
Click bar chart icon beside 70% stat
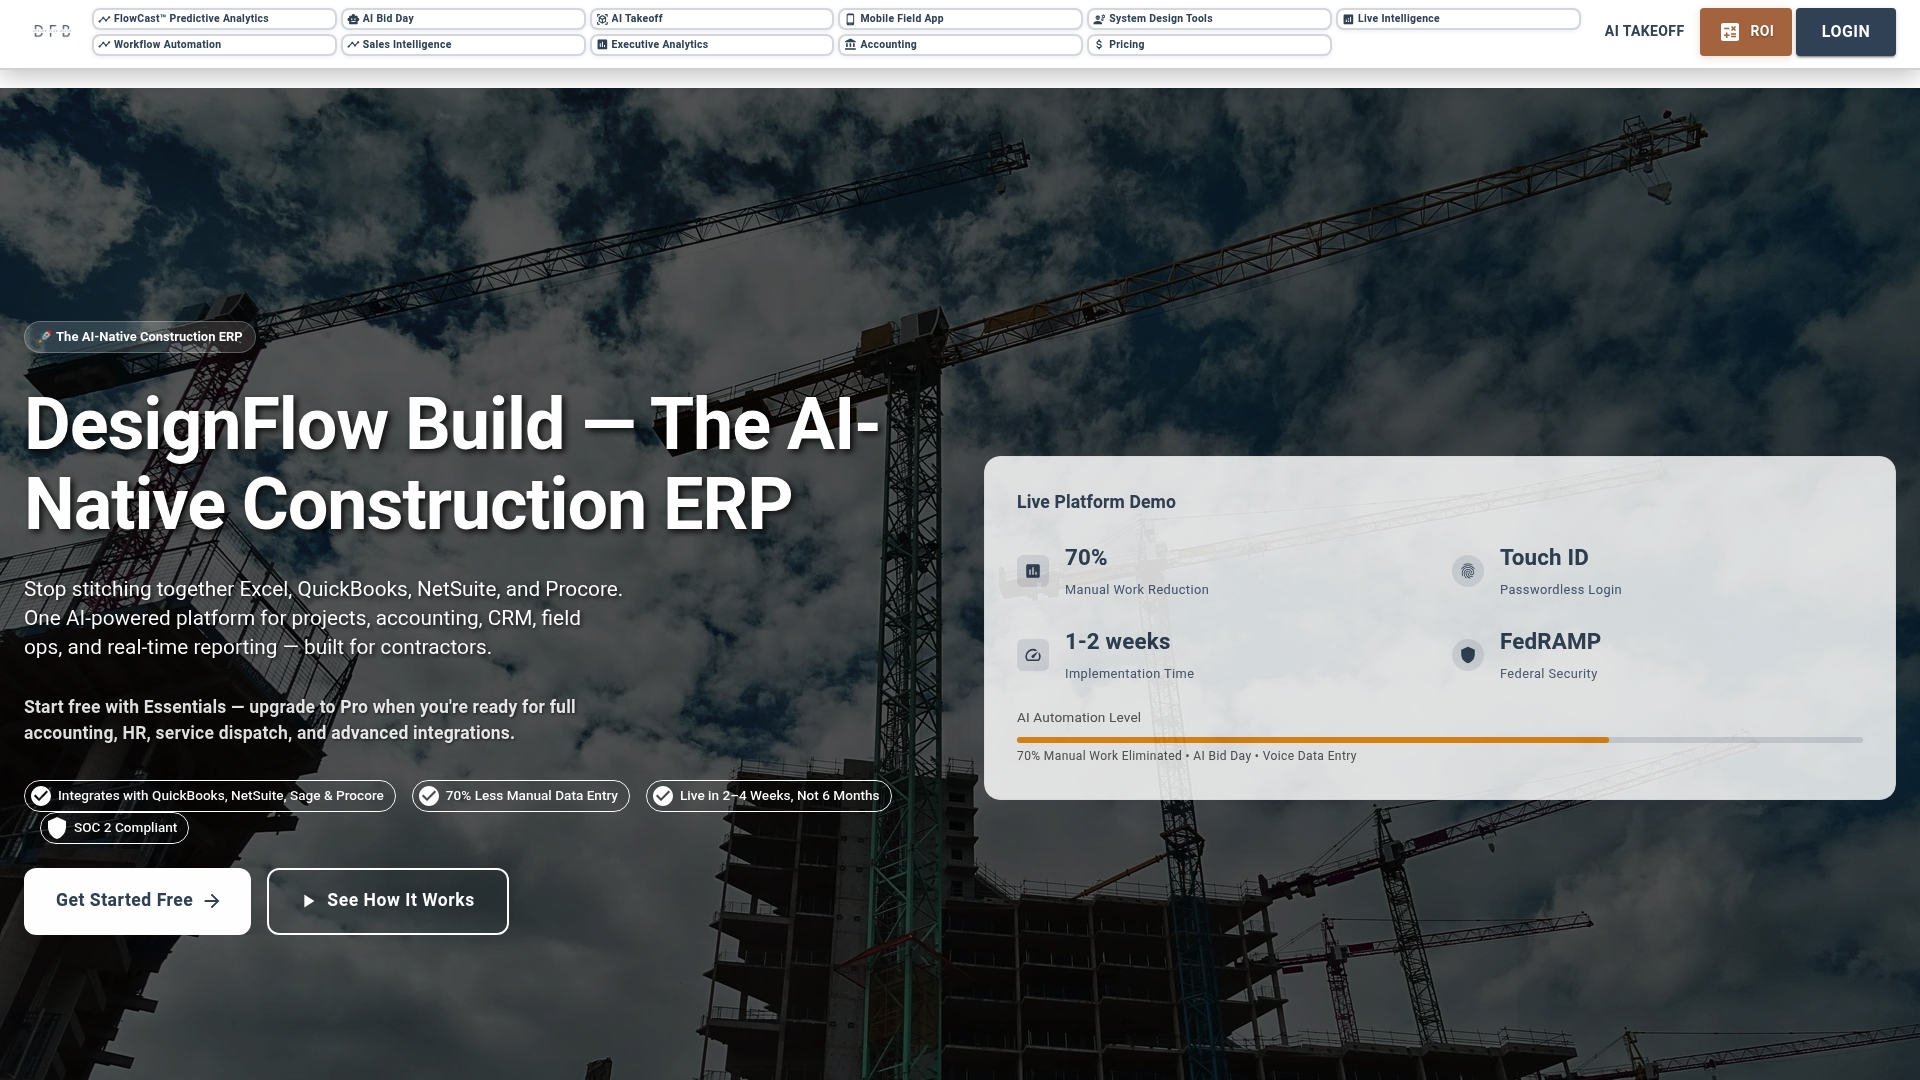[x=1033, y=571]
